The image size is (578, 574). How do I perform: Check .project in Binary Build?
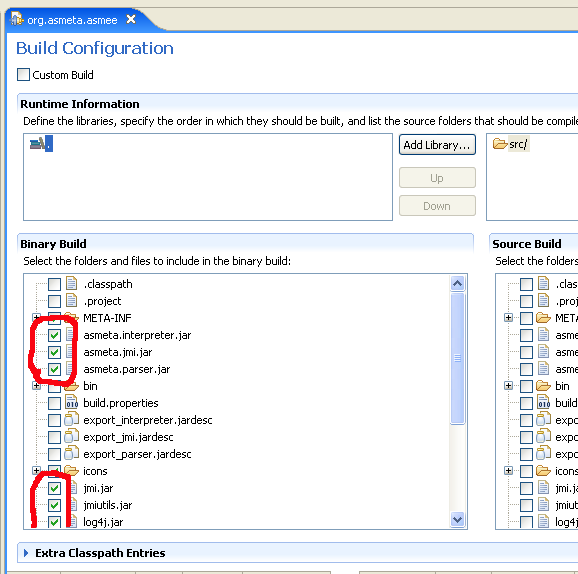55,301
